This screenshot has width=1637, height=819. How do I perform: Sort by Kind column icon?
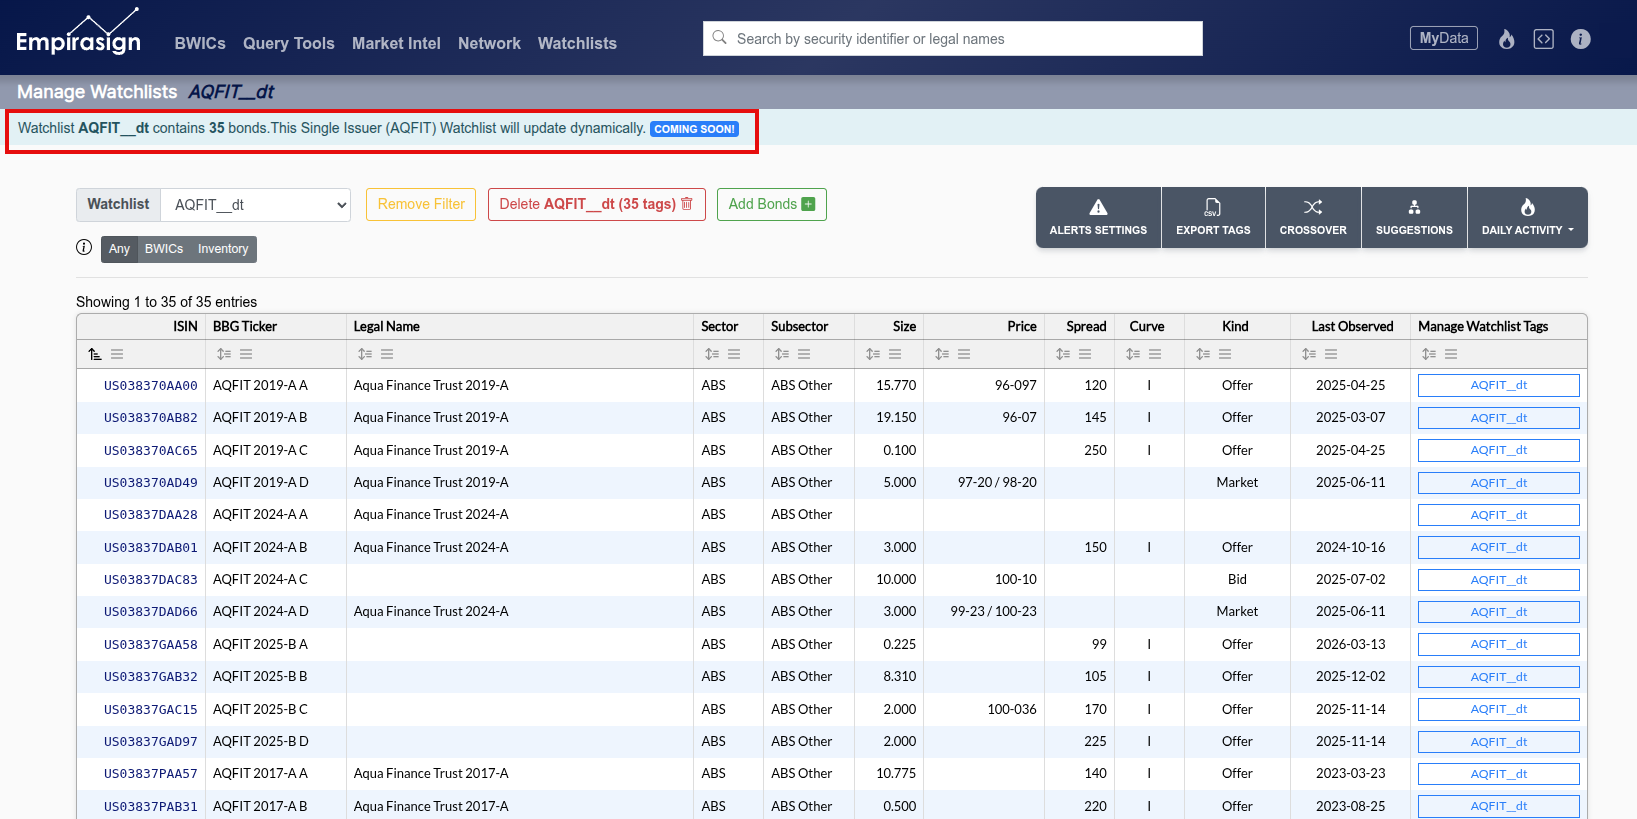tap(1203, 354)
